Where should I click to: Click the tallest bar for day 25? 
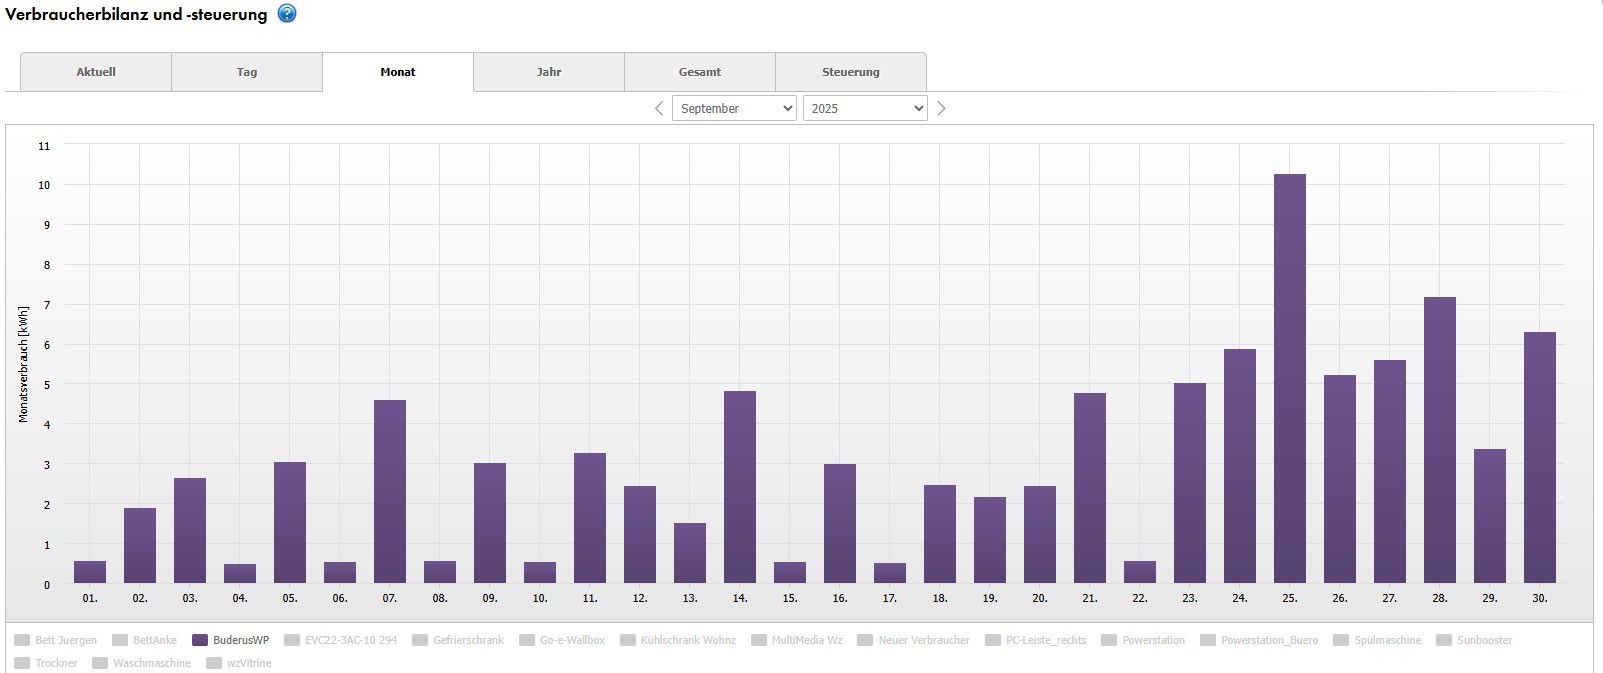pos(1289,380)
